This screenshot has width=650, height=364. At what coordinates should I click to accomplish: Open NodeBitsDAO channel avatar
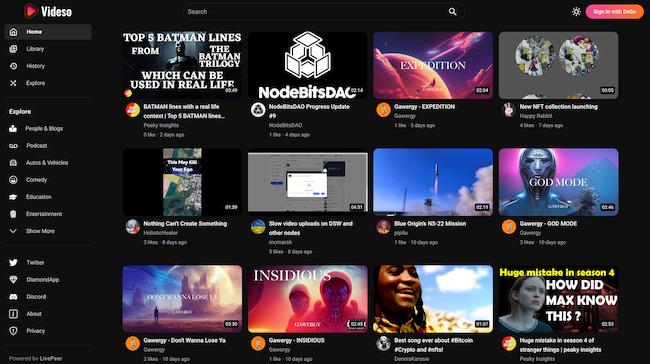[x=258, y=110]
